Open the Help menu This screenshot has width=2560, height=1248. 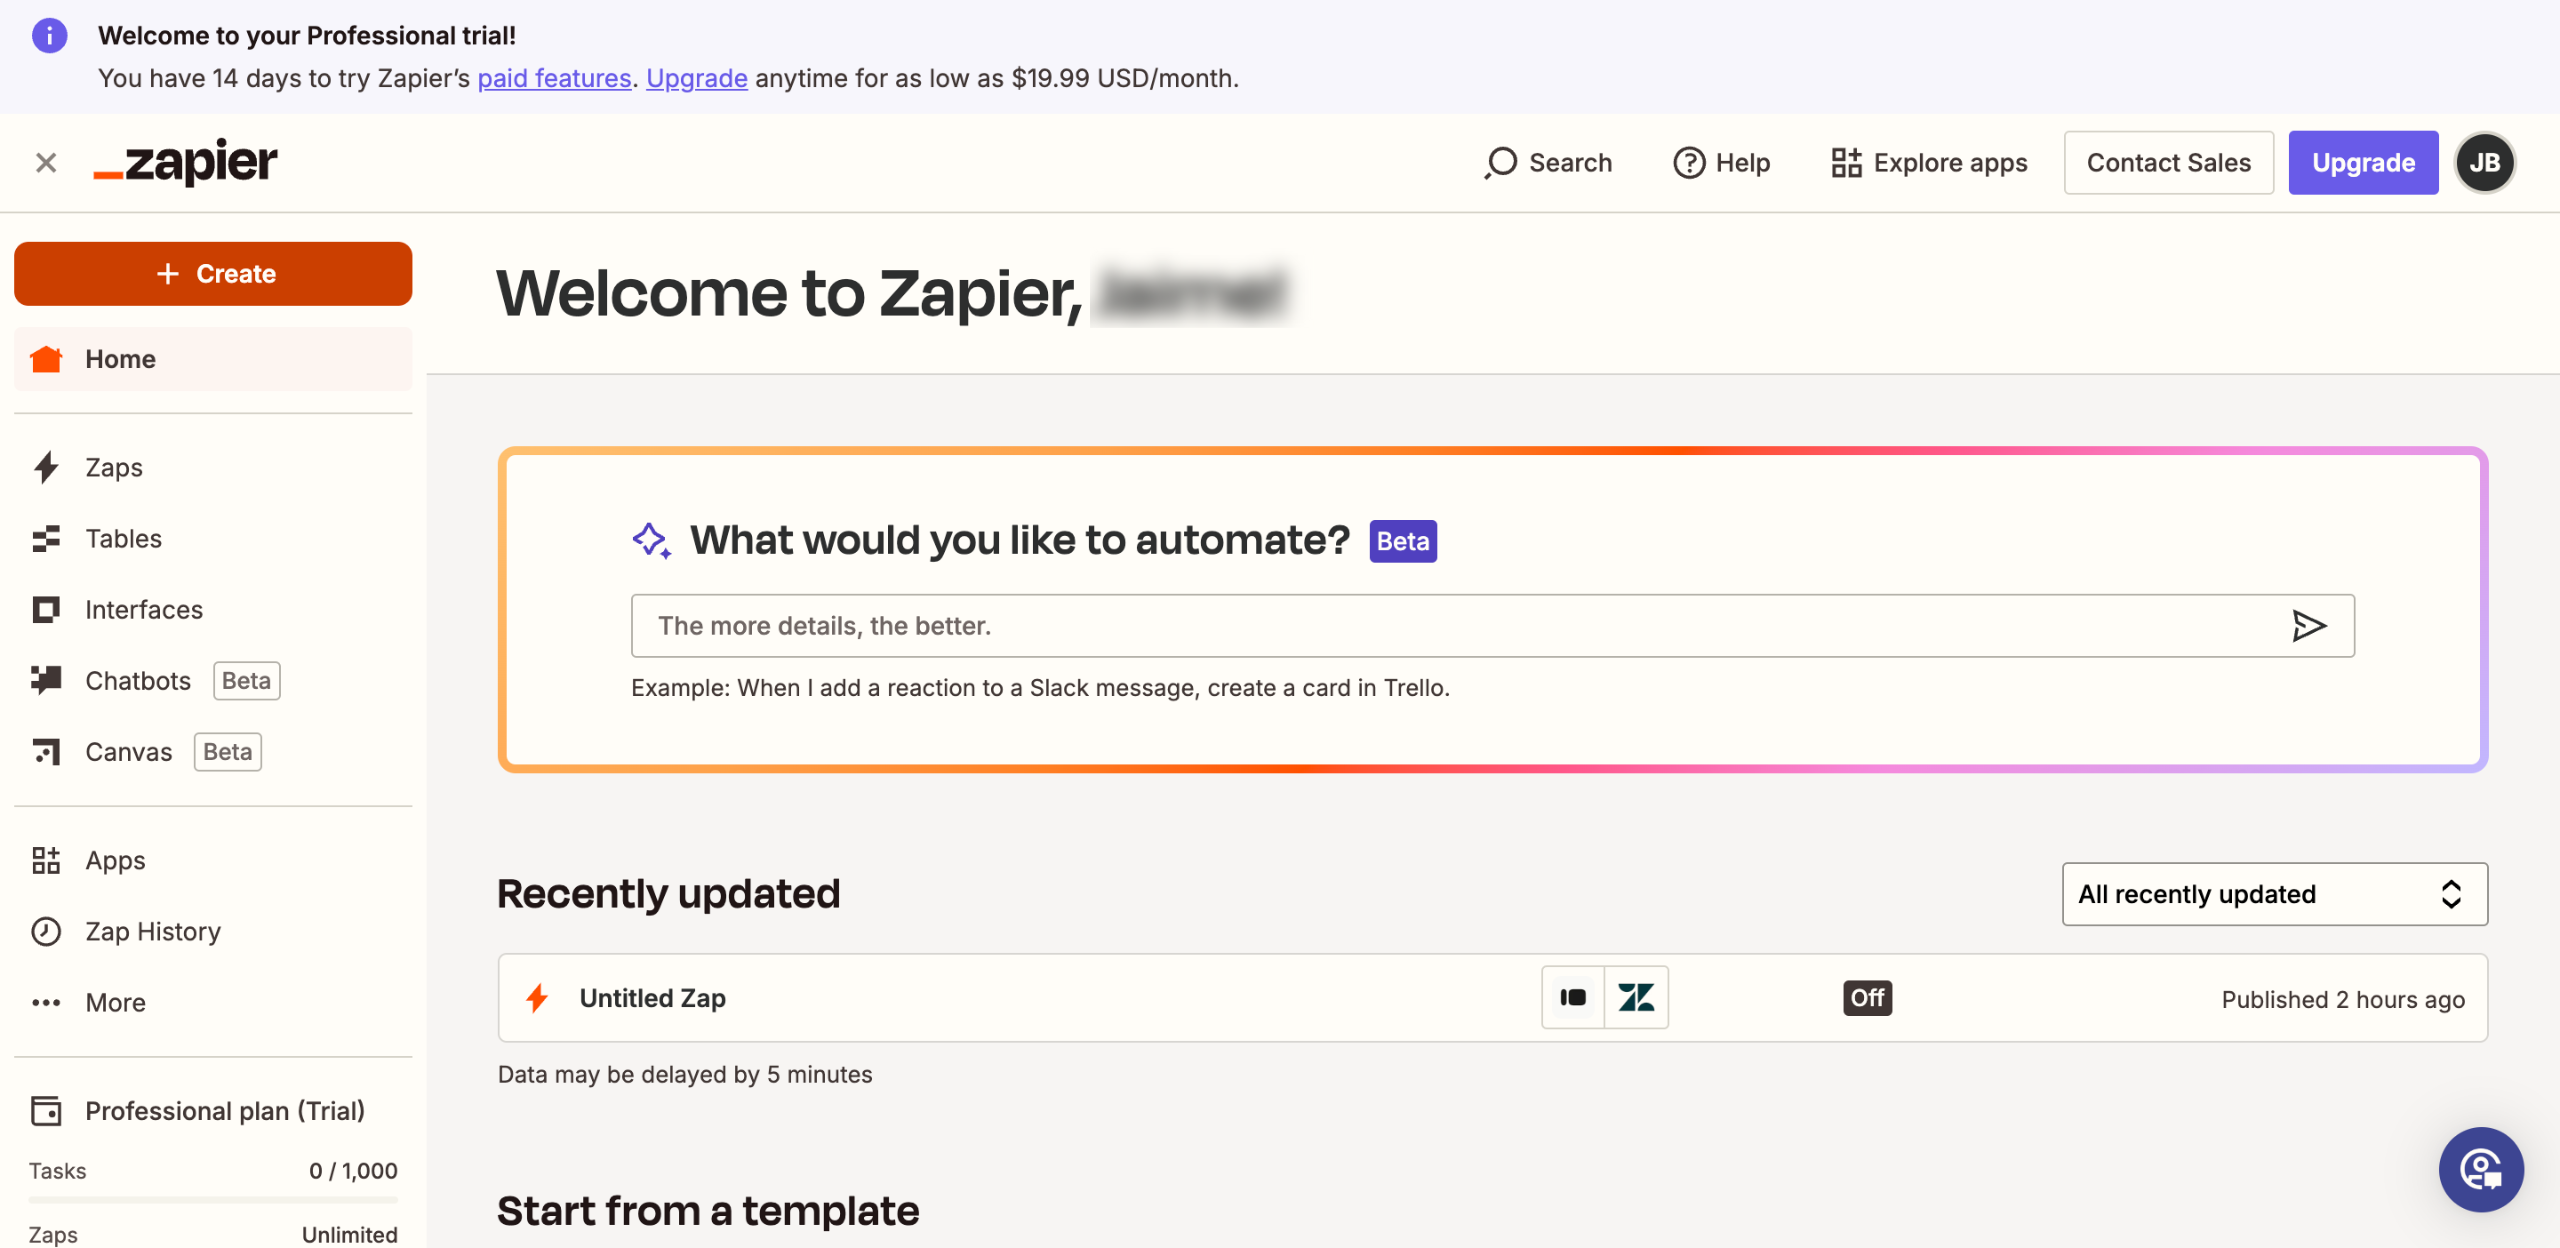[x=1722, y=163]
